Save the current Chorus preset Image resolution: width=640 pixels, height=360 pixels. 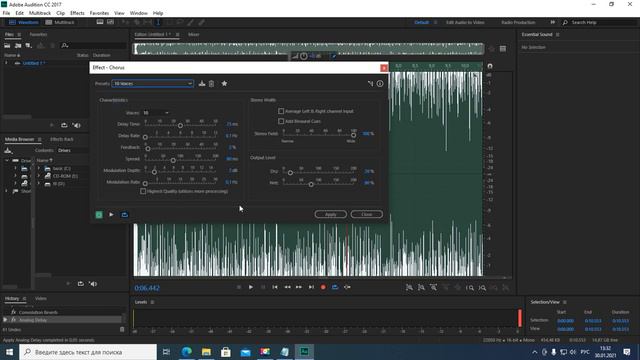pyautogui.click(x=202, y=84)
